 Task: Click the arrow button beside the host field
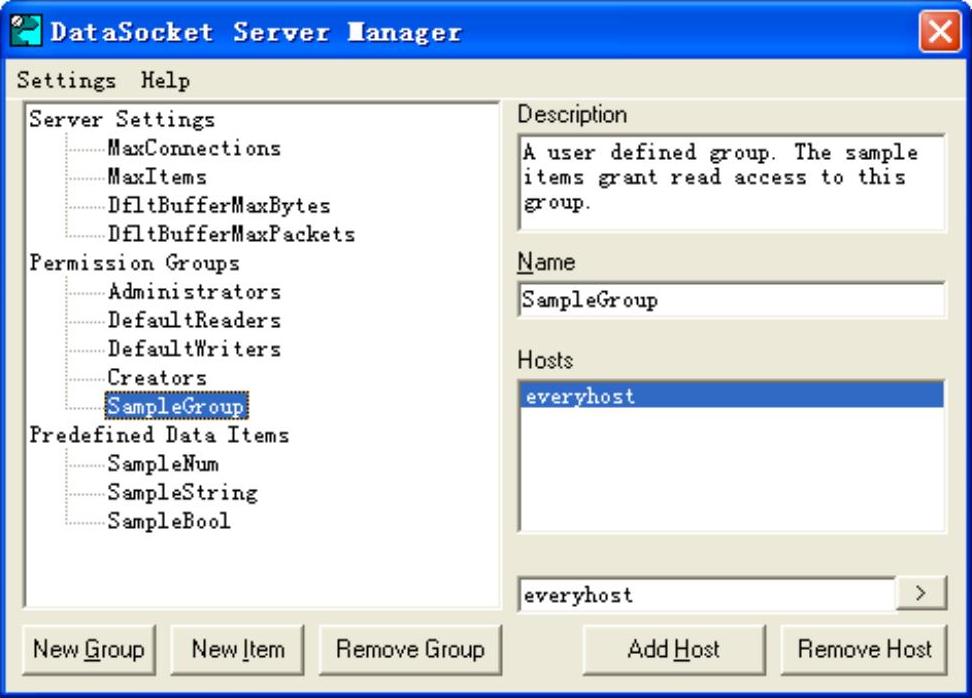tap(921, 593)
